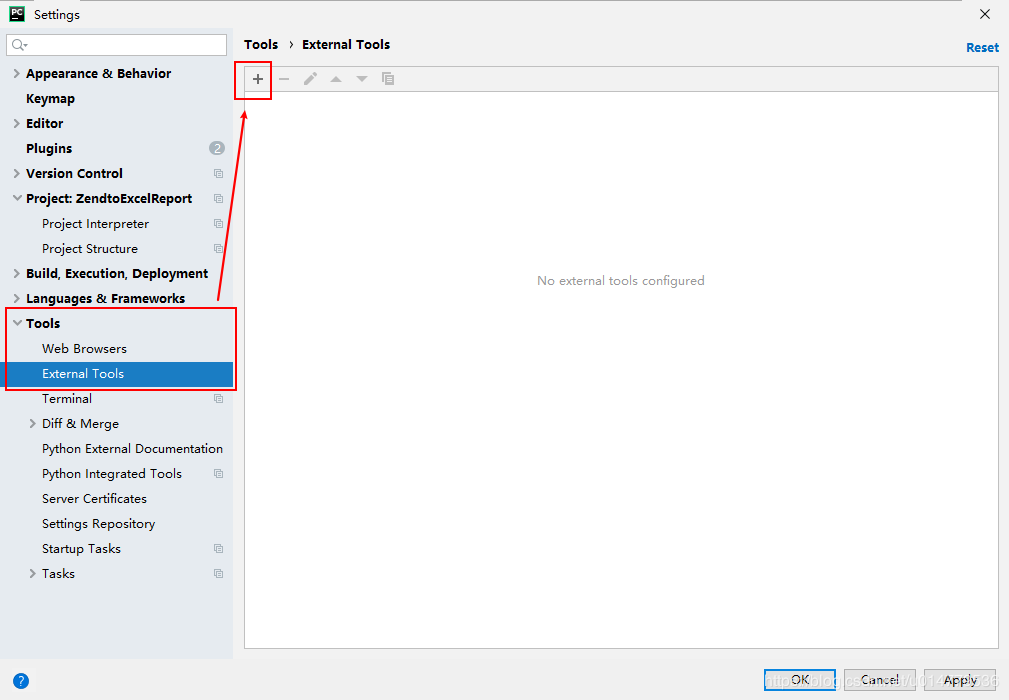Click the Reset link

[982, 48]
